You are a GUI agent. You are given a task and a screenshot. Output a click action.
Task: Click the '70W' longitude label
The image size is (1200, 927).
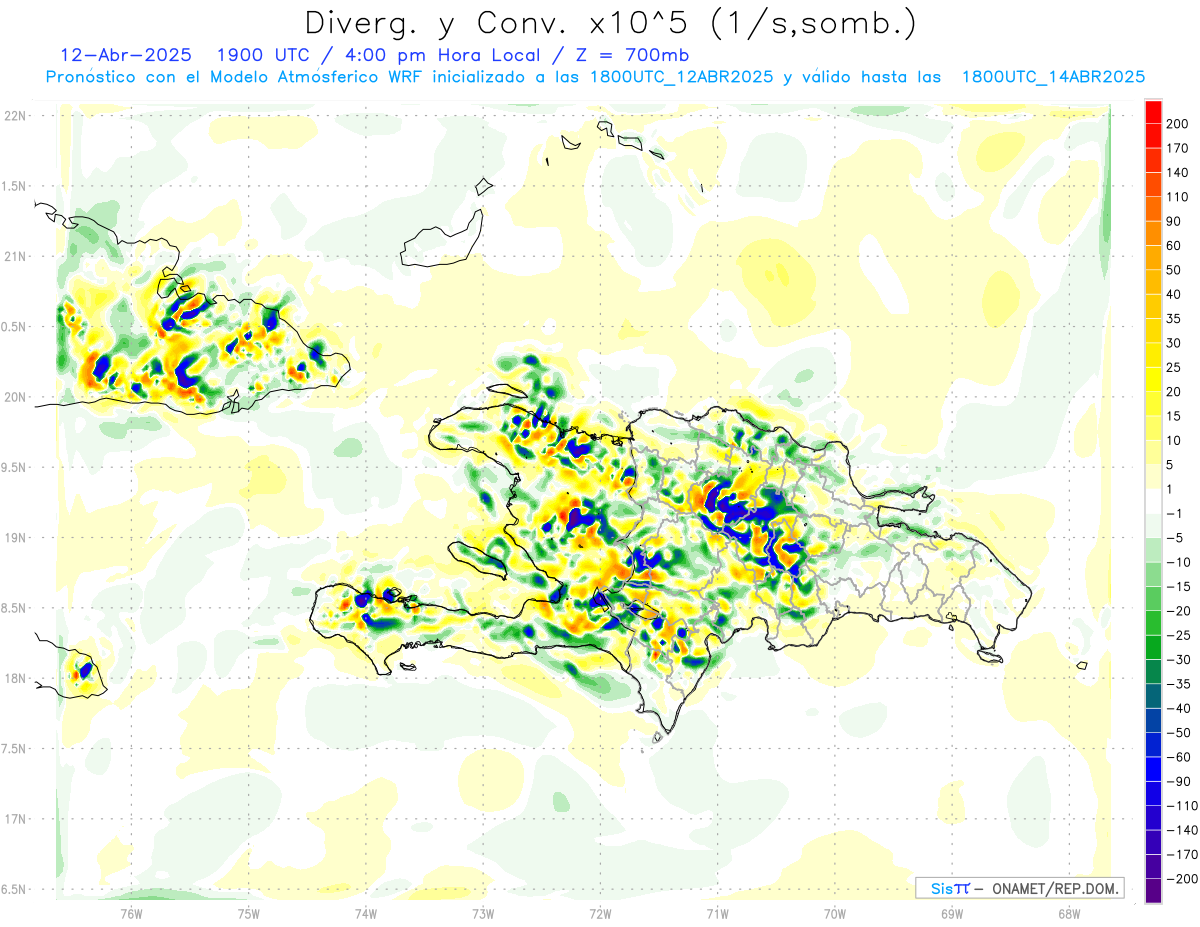click(835, 914)
